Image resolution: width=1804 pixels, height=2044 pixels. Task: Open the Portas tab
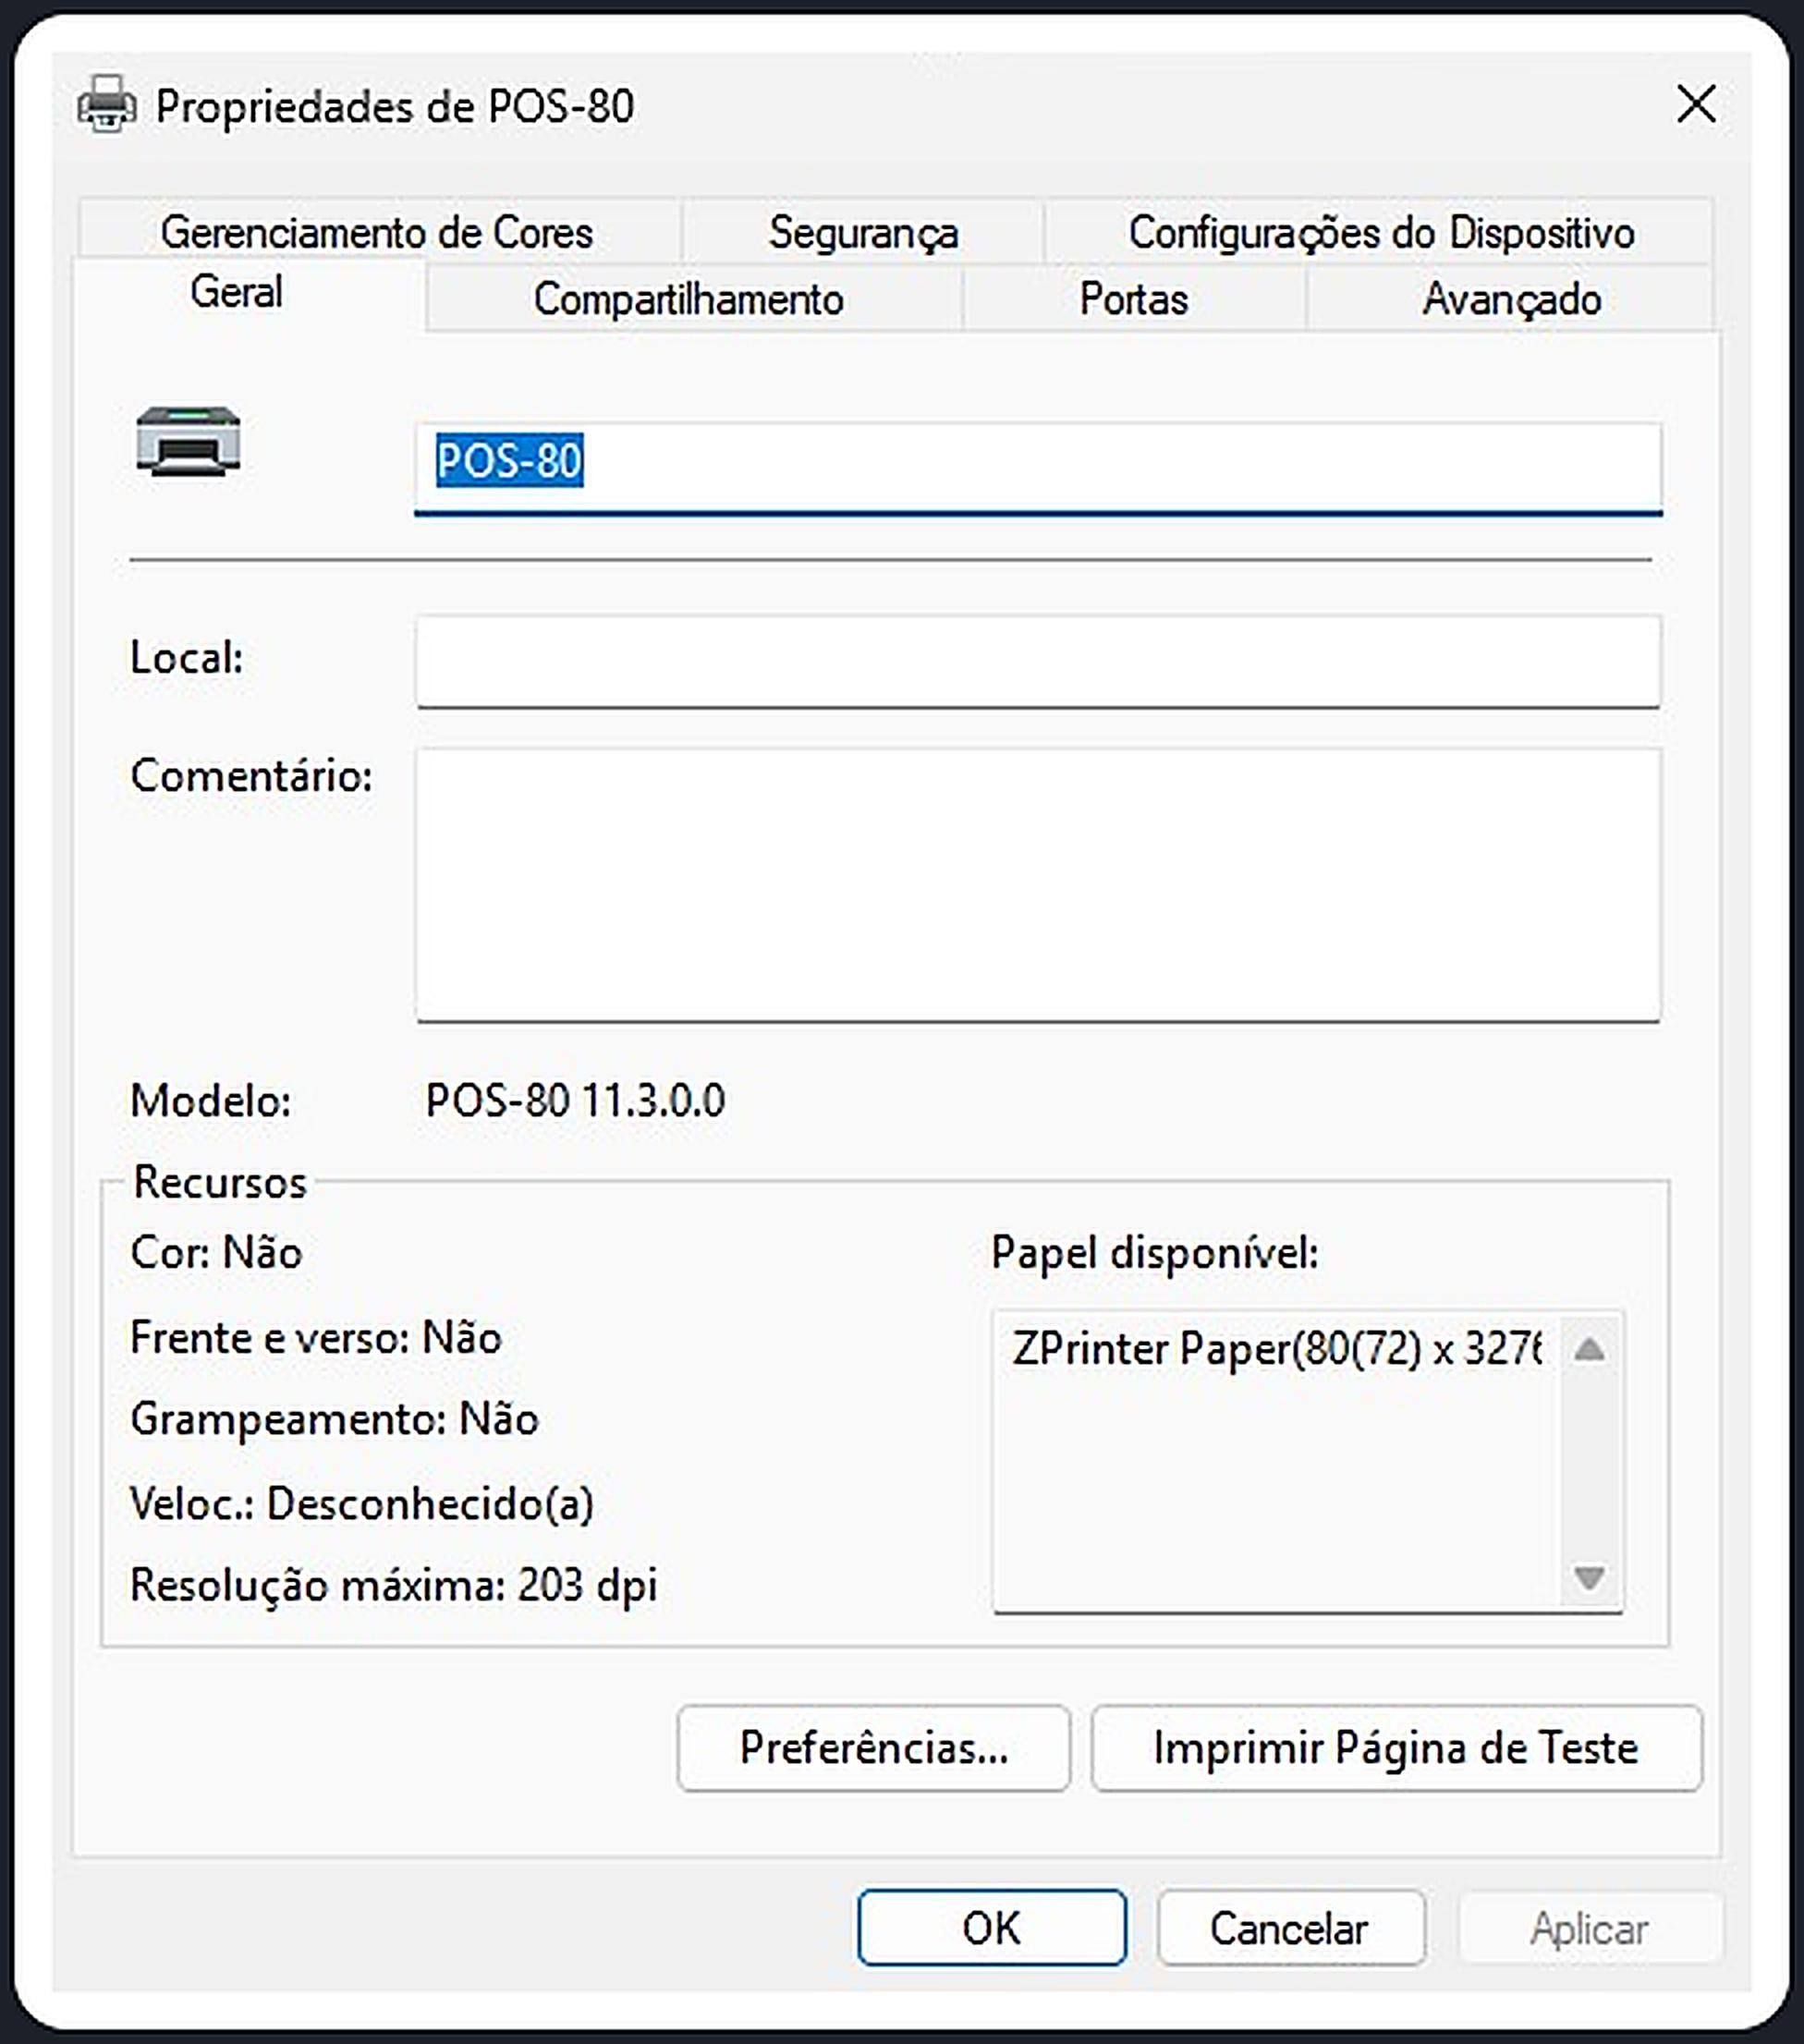[1134, 299]
